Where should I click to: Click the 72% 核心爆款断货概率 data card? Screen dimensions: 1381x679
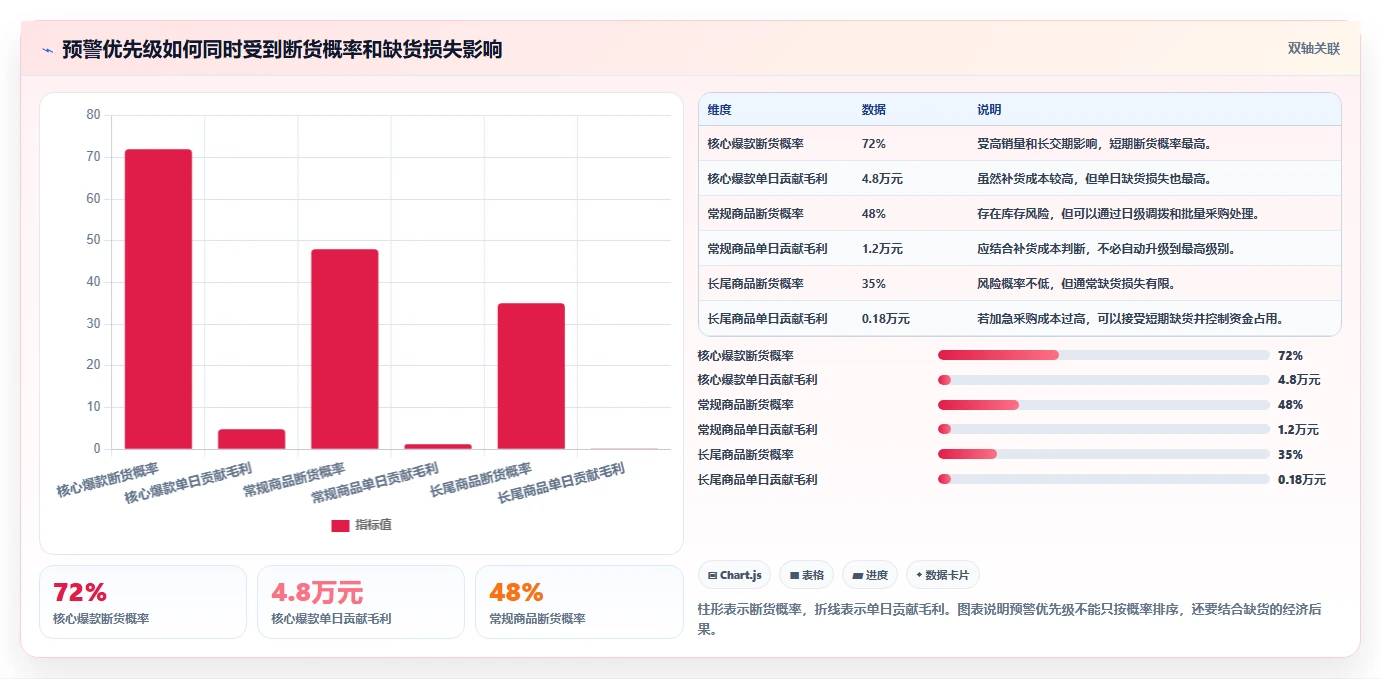(143, 602)
